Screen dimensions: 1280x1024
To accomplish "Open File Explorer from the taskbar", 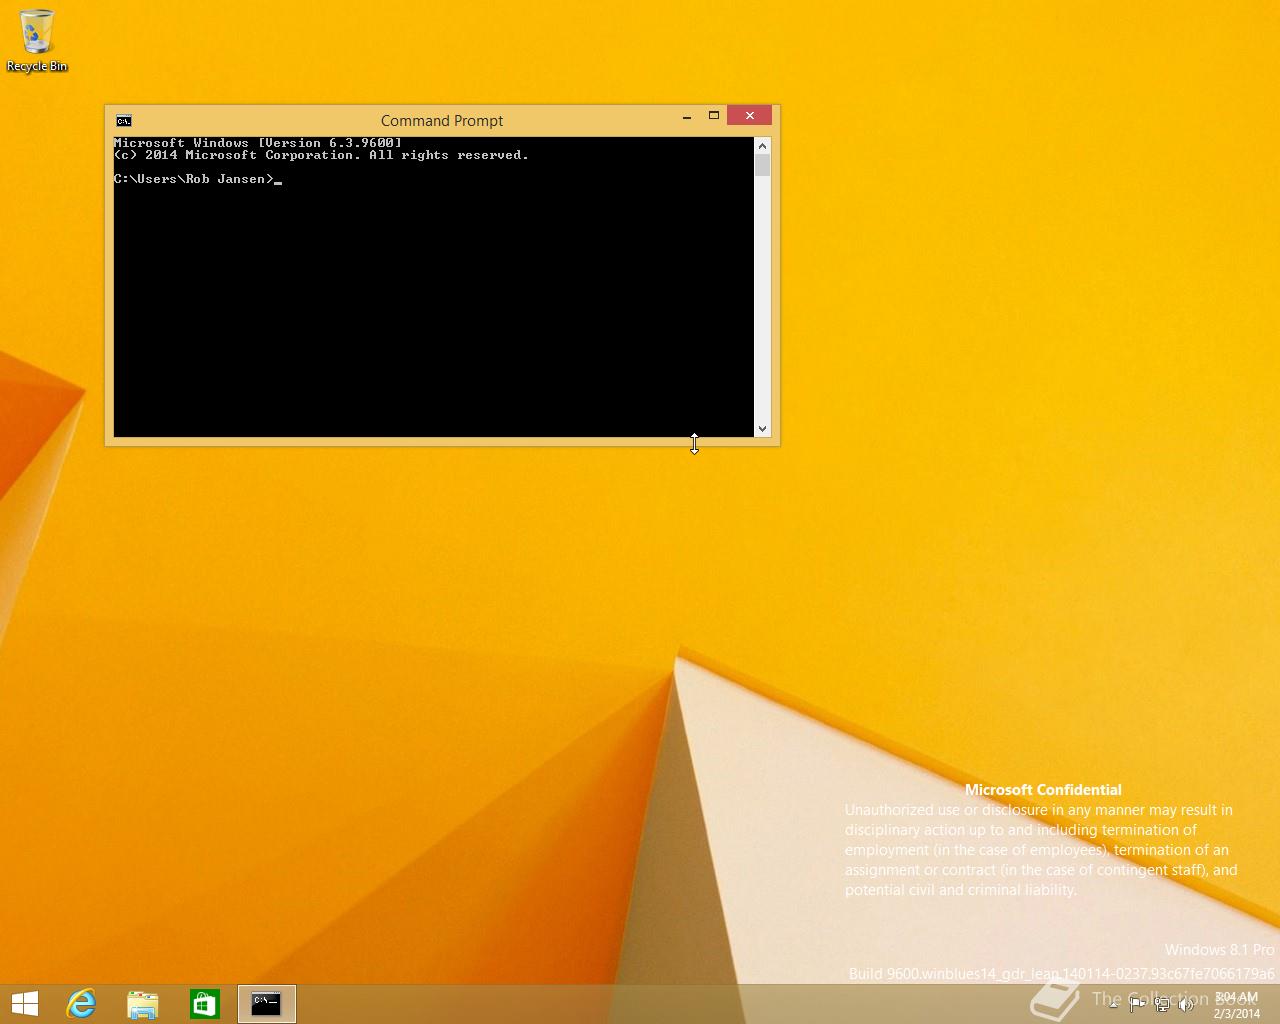I will [x=143, y=1004].
